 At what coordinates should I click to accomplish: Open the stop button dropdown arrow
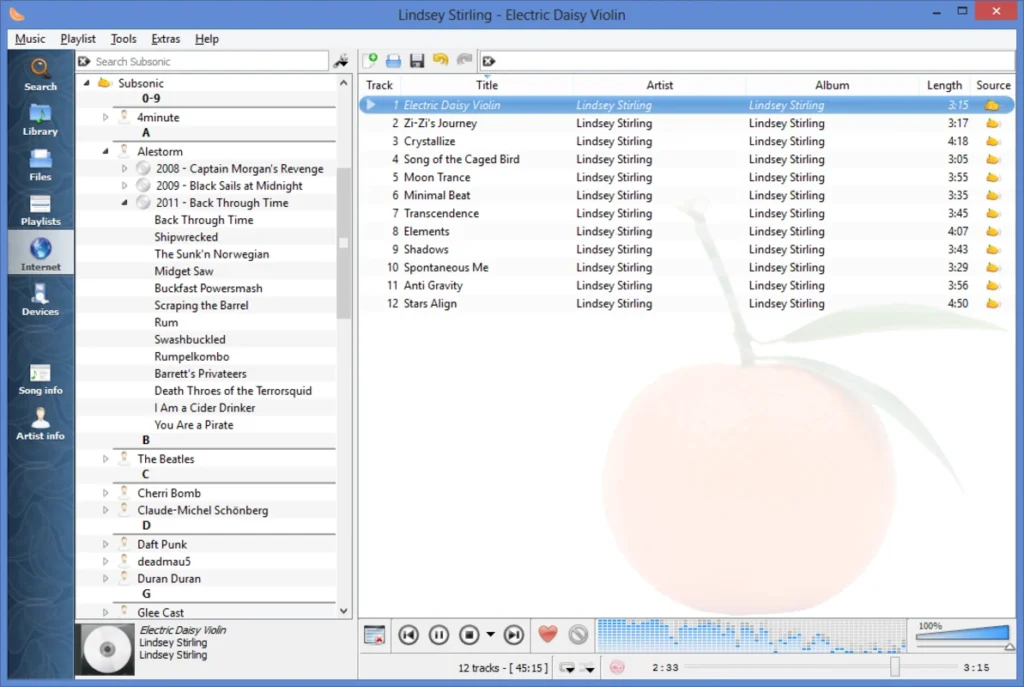(490, 634)
